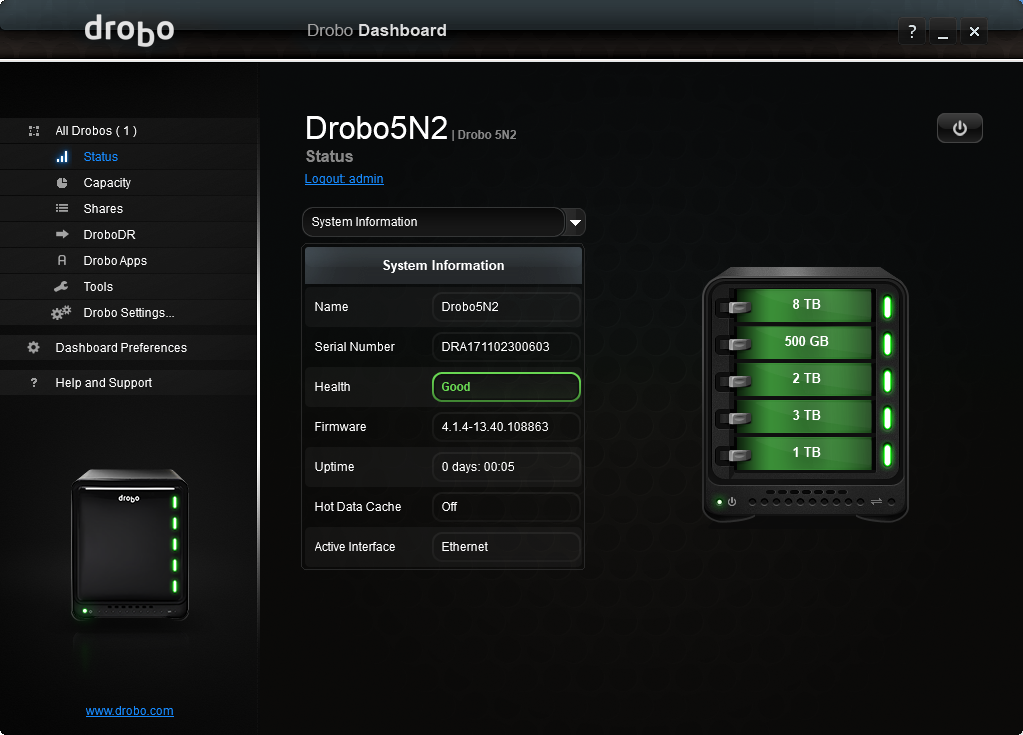Select All Drobos ( 1 ) entry

point(96,130)
